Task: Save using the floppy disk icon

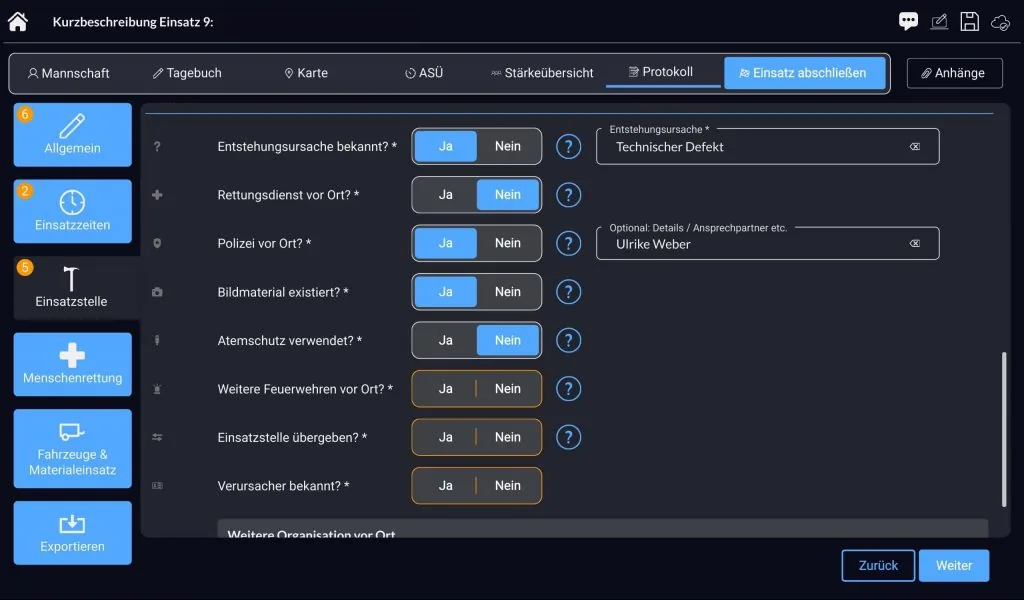Action: click(969, 22)
